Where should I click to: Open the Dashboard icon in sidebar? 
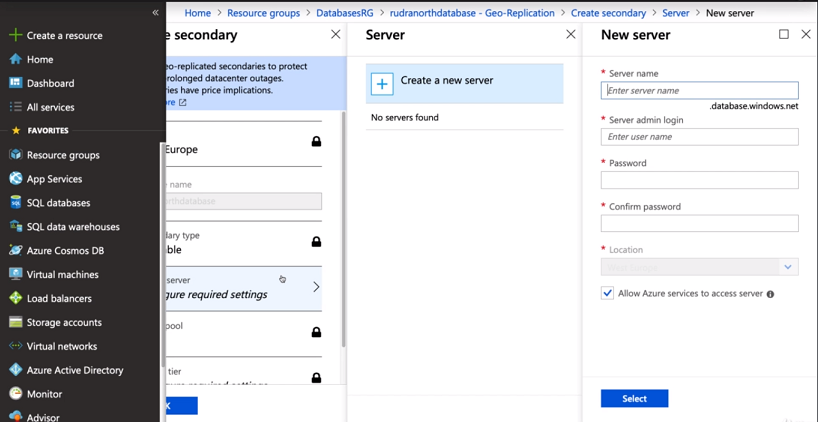tap(16, 83)
